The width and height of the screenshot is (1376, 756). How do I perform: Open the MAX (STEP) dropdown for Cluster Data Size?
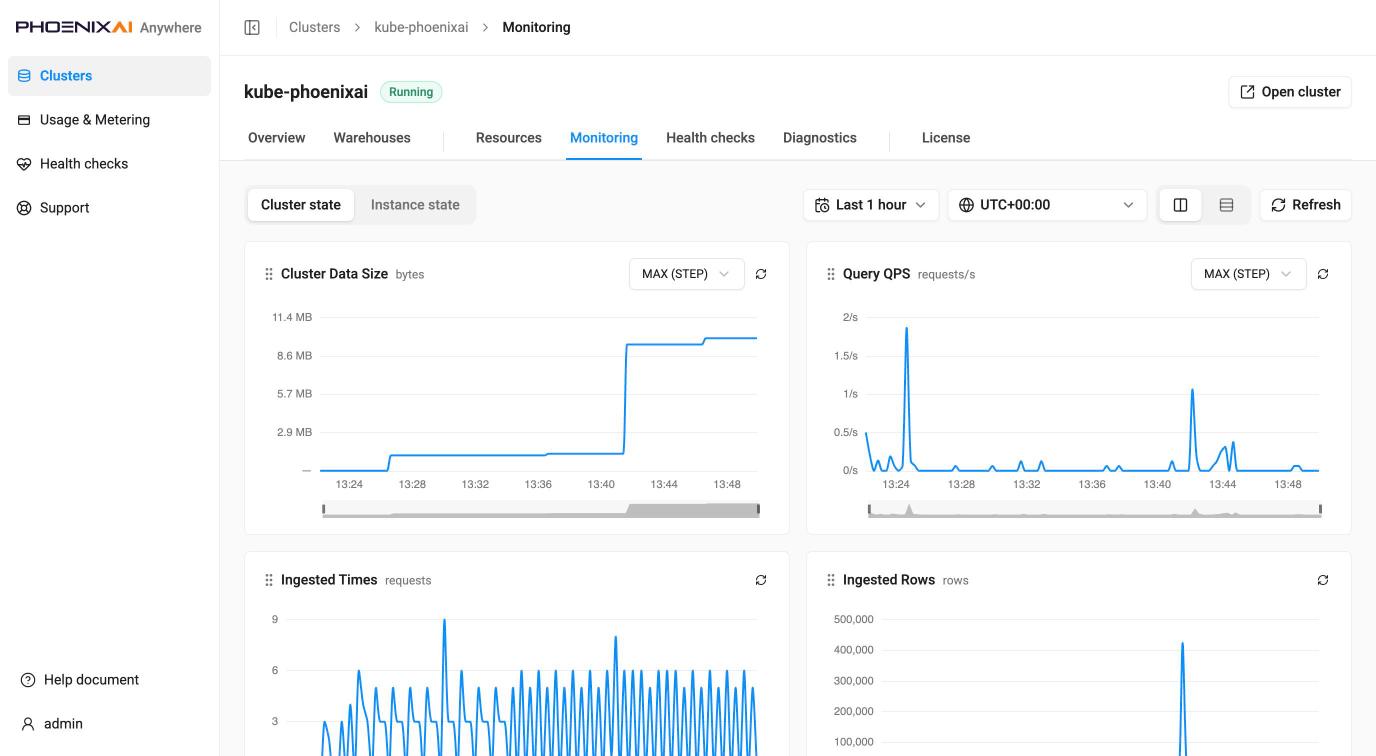(687, 274)
